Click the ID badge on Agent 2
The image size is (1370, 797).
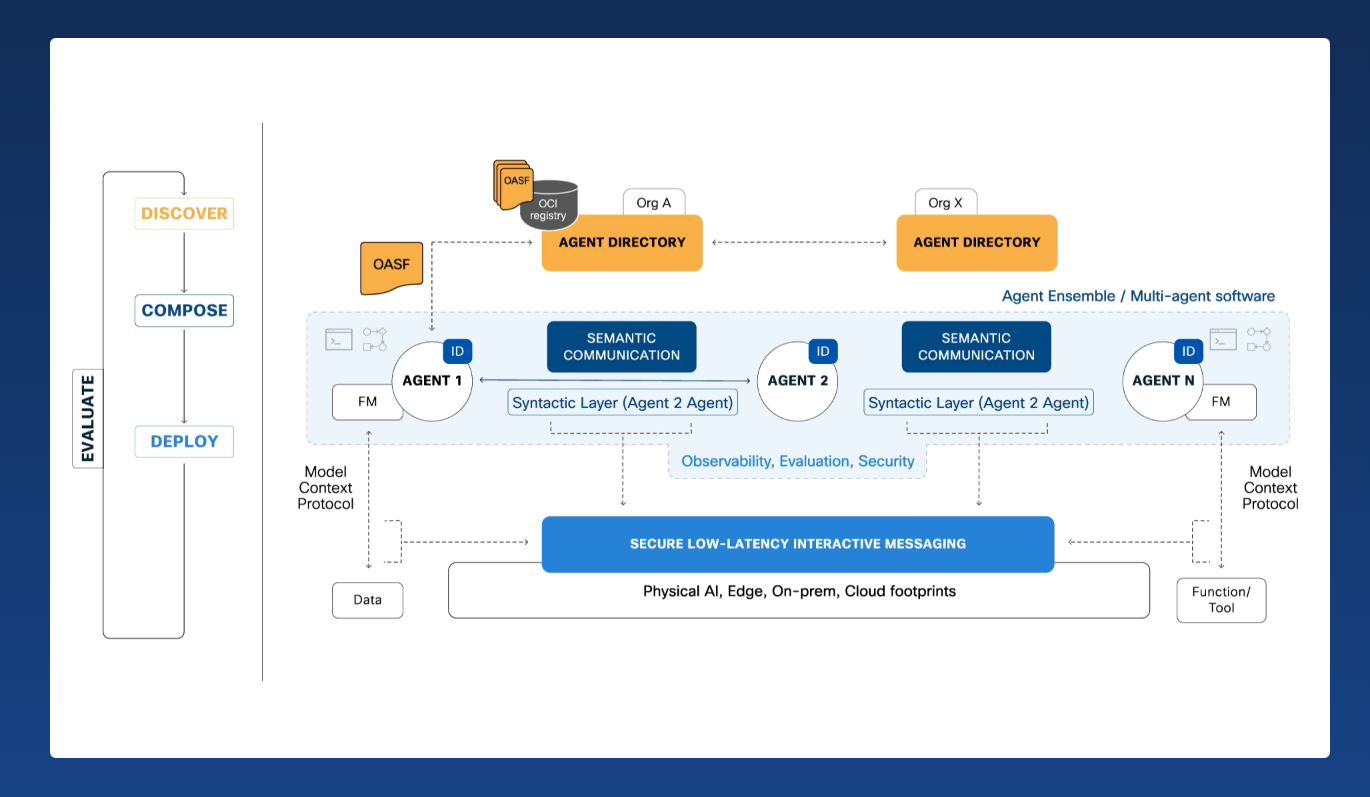[x=823, y=351]
